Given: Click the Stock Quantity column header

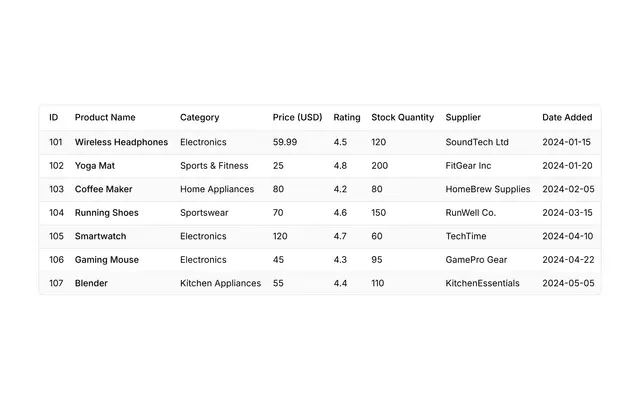Looking at the screenshot, I should [x=402, y=118].
